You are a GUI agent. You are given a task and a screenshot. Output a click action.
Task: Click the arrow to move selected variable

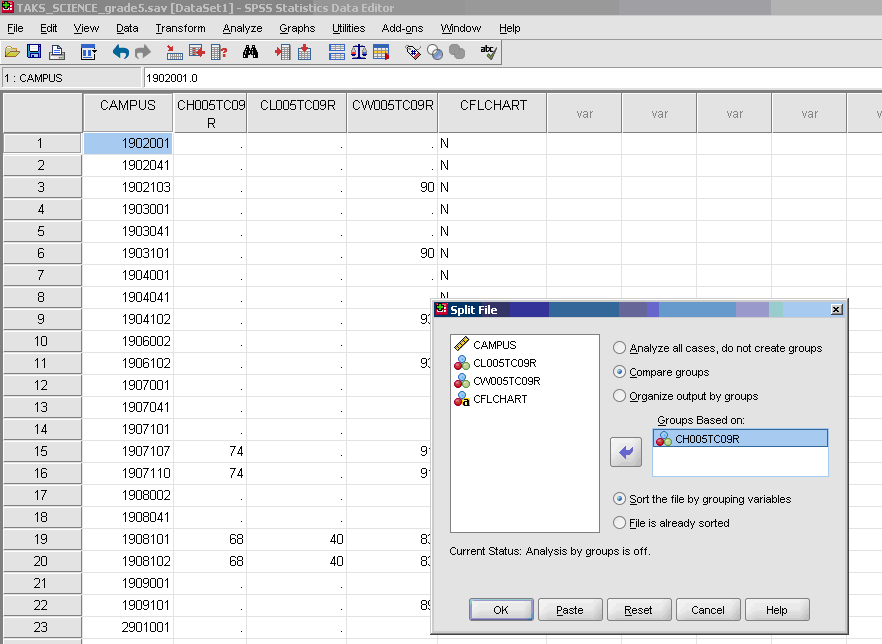(x=625, y=451)
